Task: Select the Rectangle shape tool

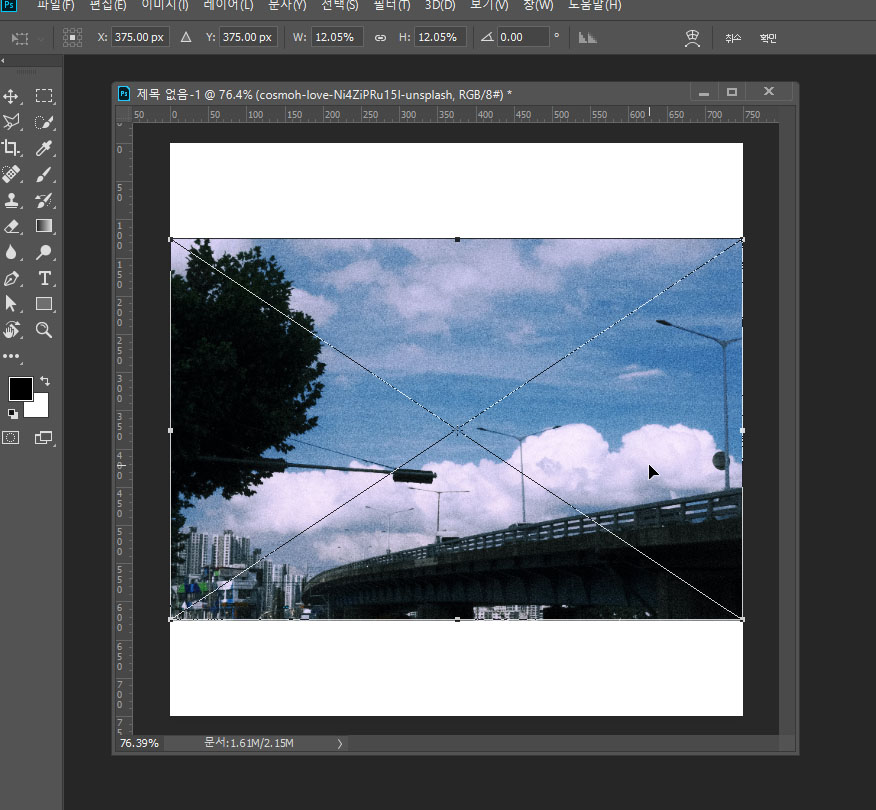Action: click(x=44, y=304)
